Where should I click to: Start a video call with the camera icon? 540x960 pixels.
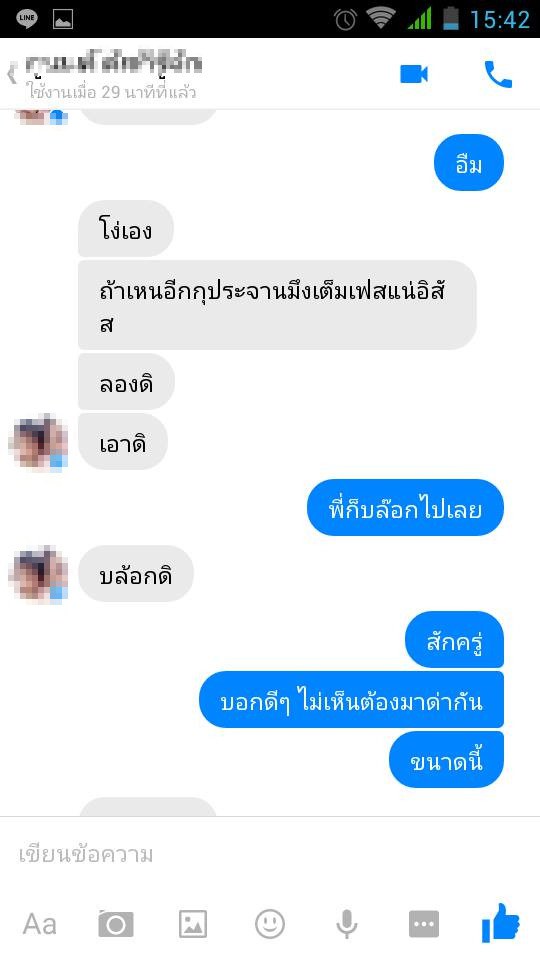[x=414, y=74]
